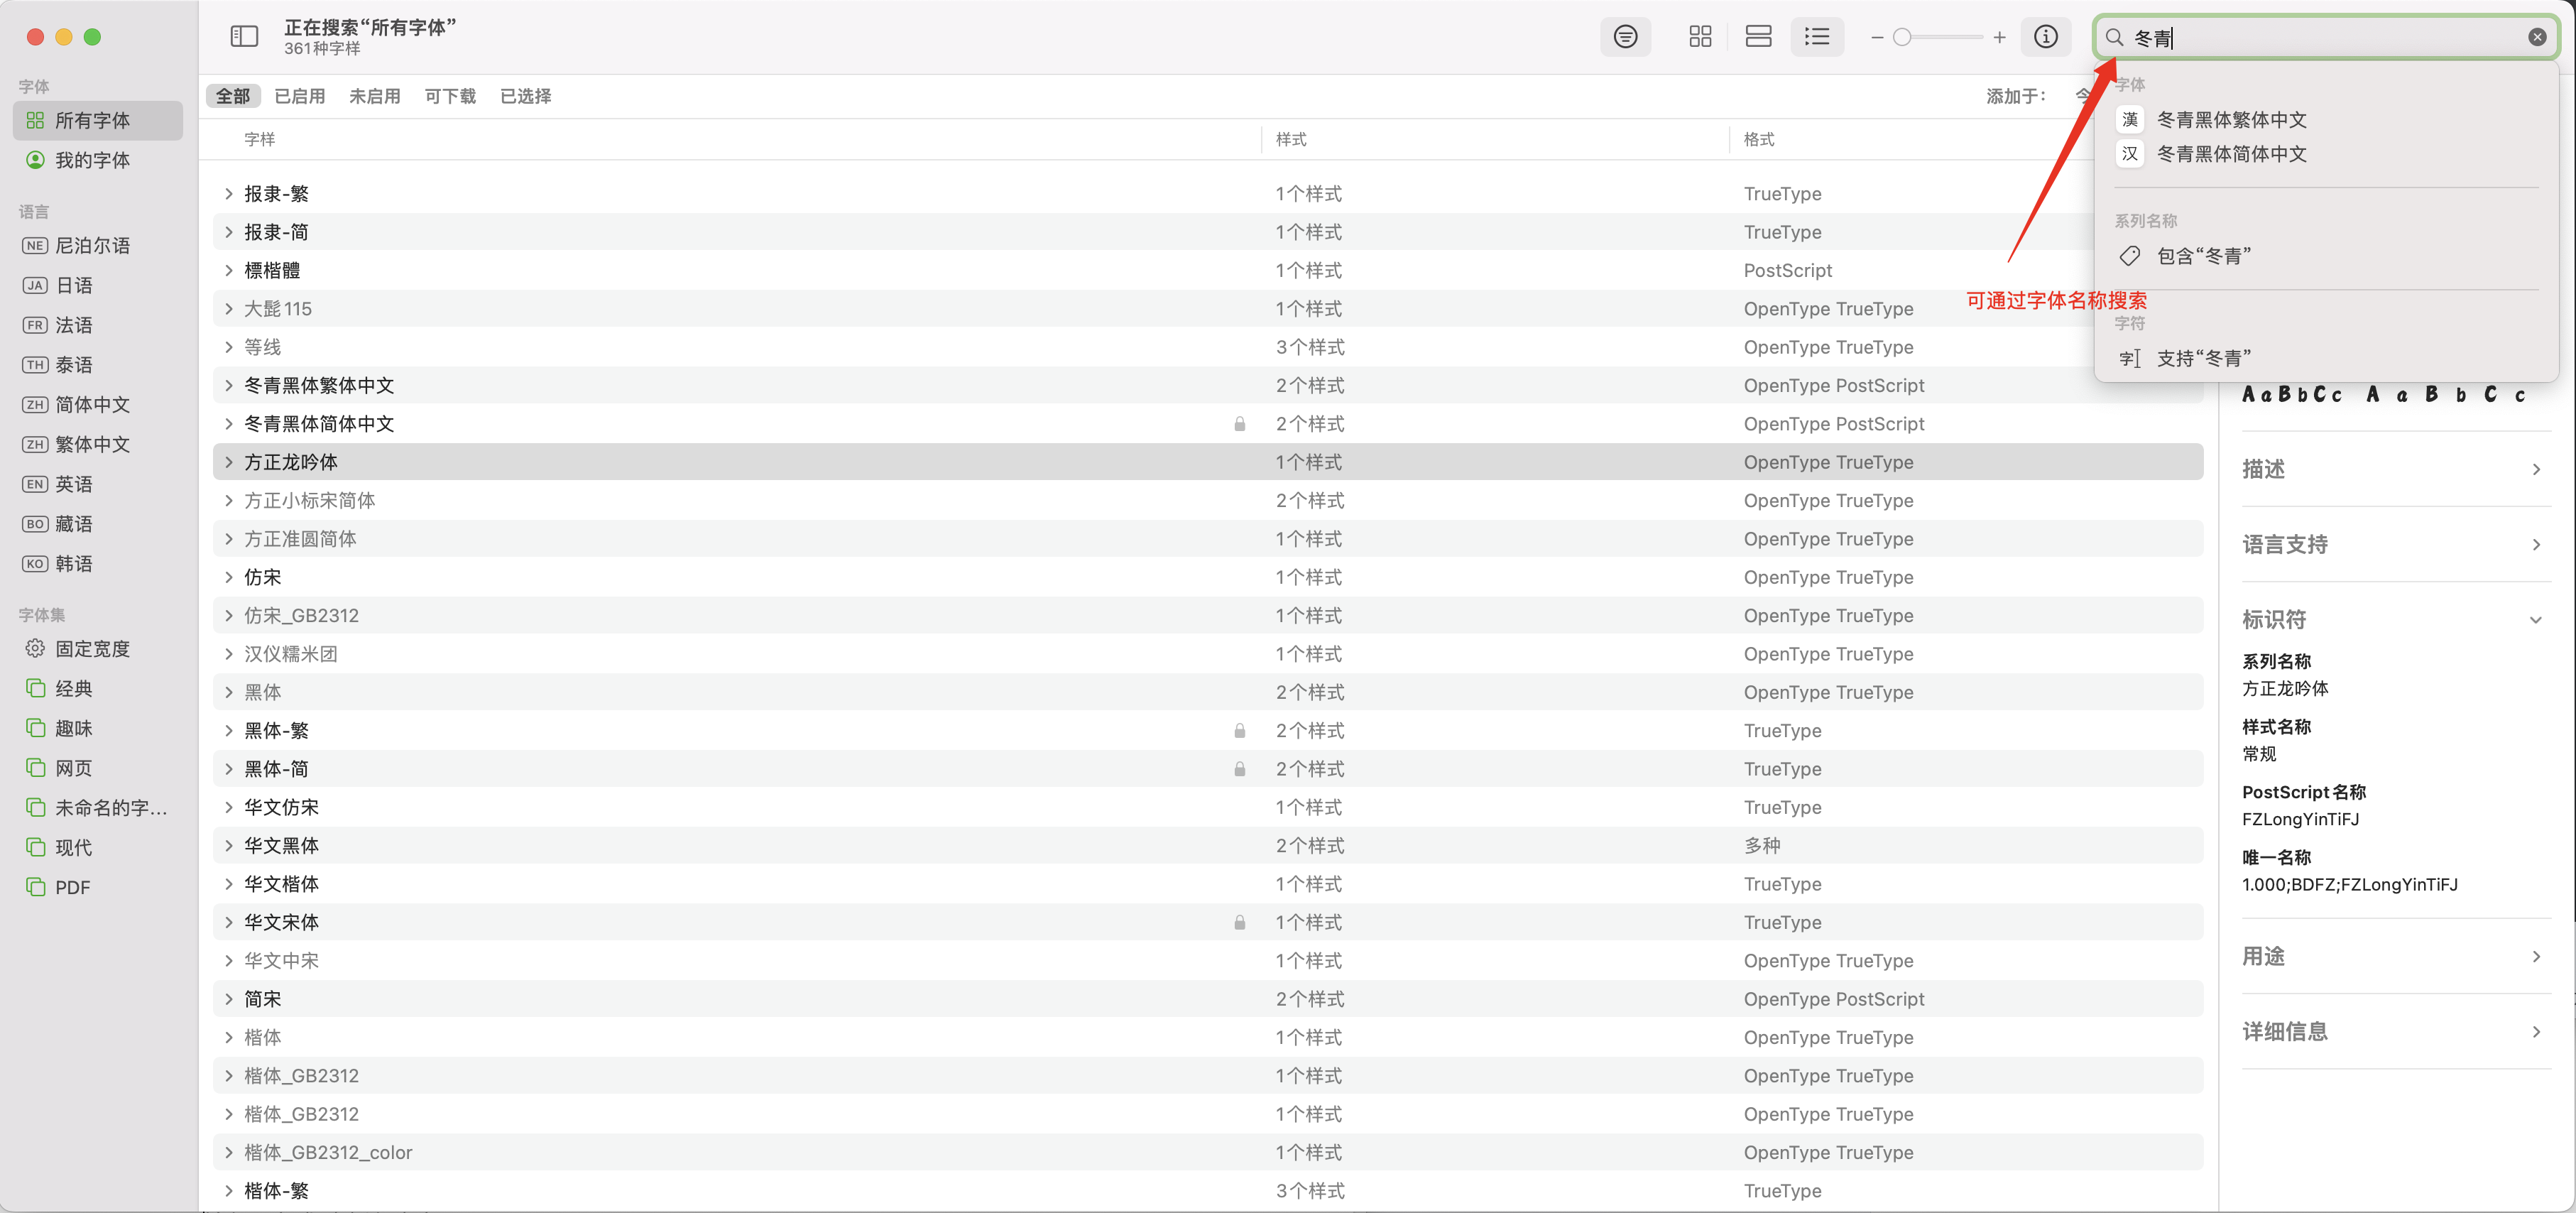Image resolution: width=2576 pixels, height=1213 pixels.
Task: Expand the 方正龙吟体 font family
Action: 229,462
